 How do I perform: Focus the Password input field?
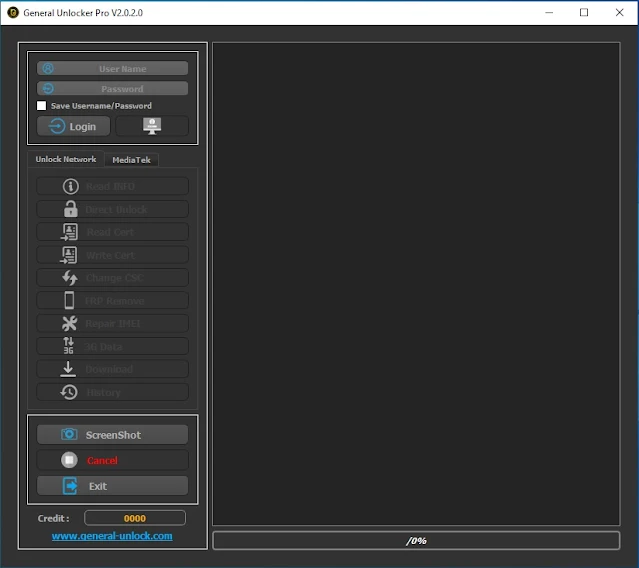(112, 88)
